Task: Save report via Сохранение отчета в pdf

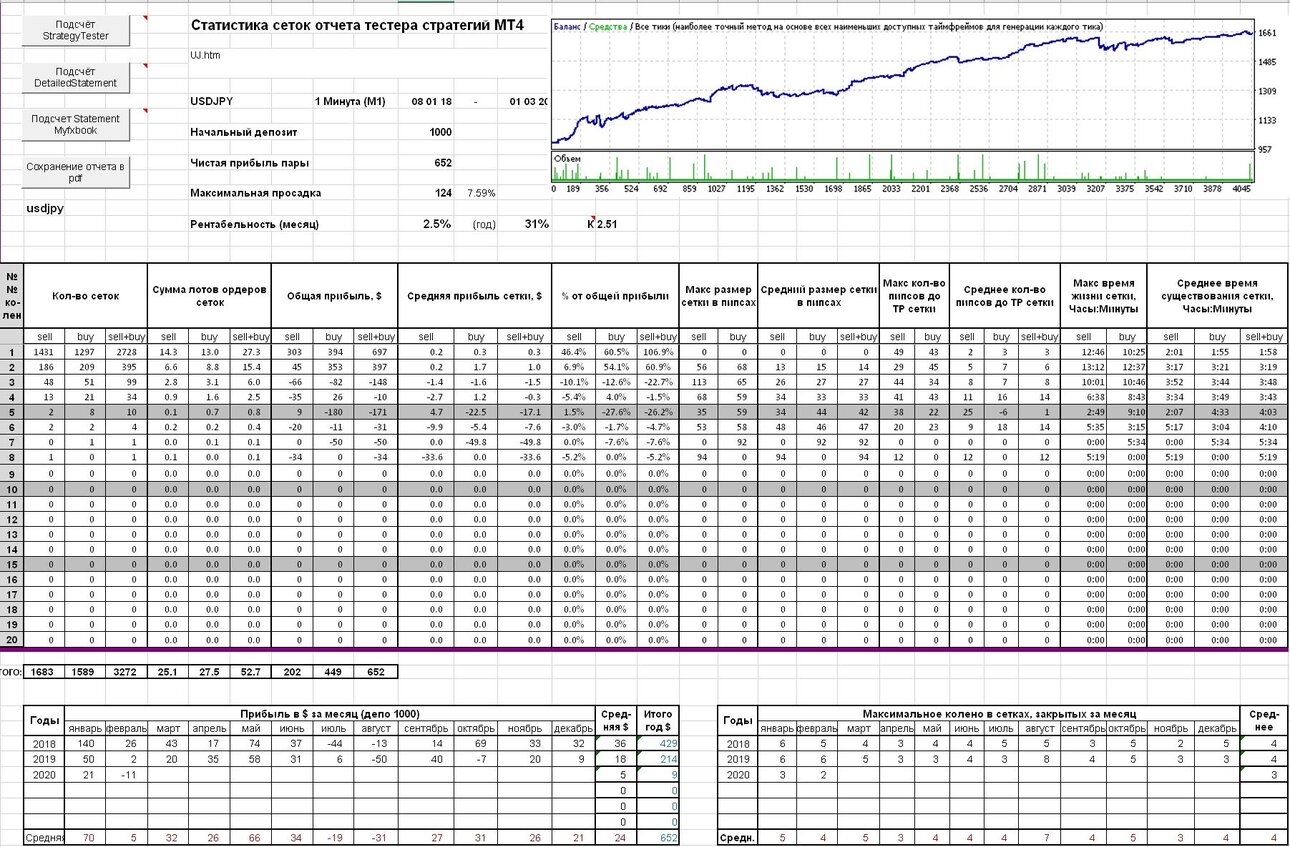Action: click(x=78, y=172)
